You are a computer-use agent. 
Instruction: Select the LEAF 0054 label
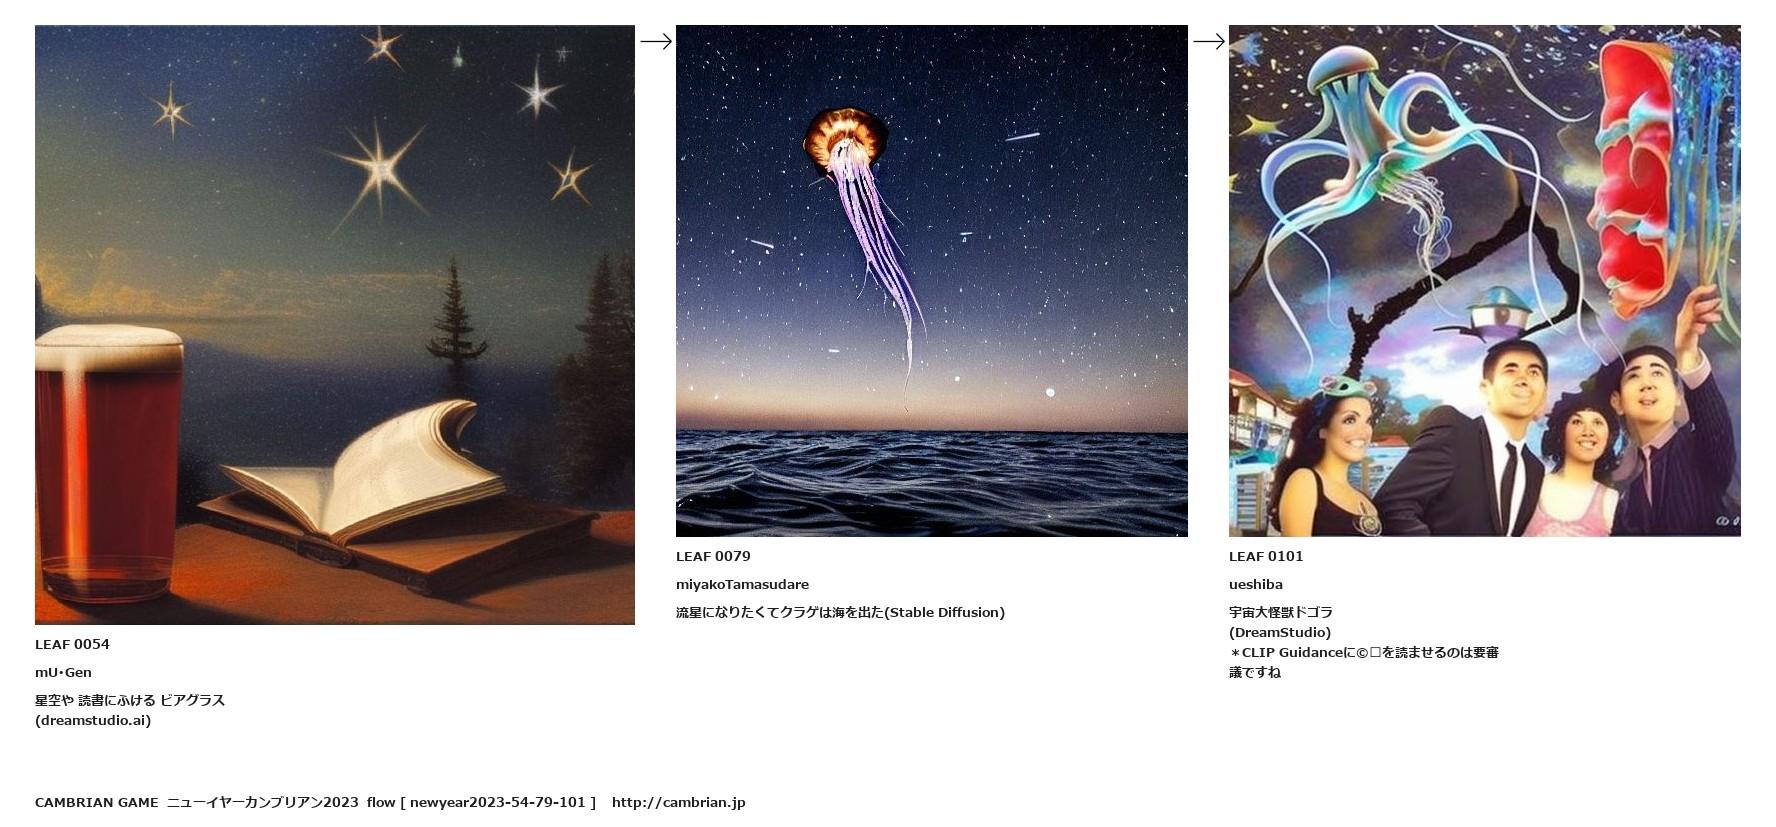tap(72, 644)
